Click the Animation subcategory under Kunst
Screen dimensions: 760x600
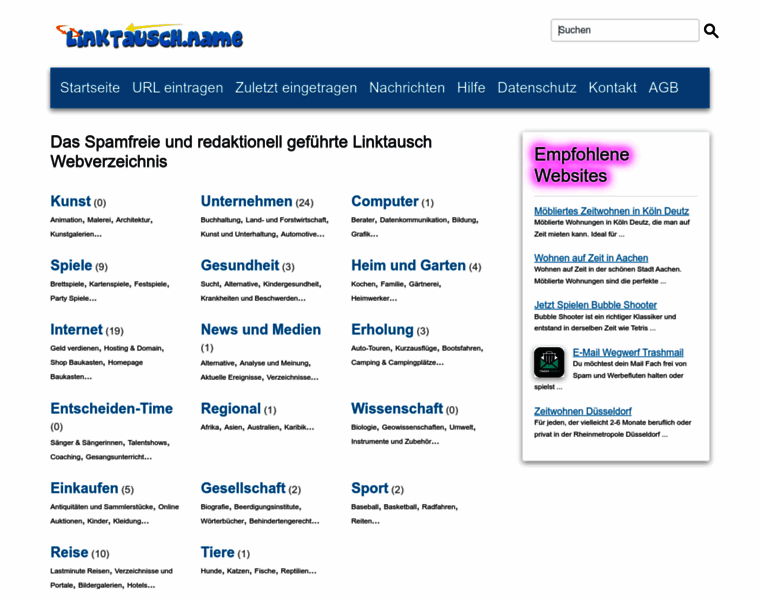click(66, 220)
